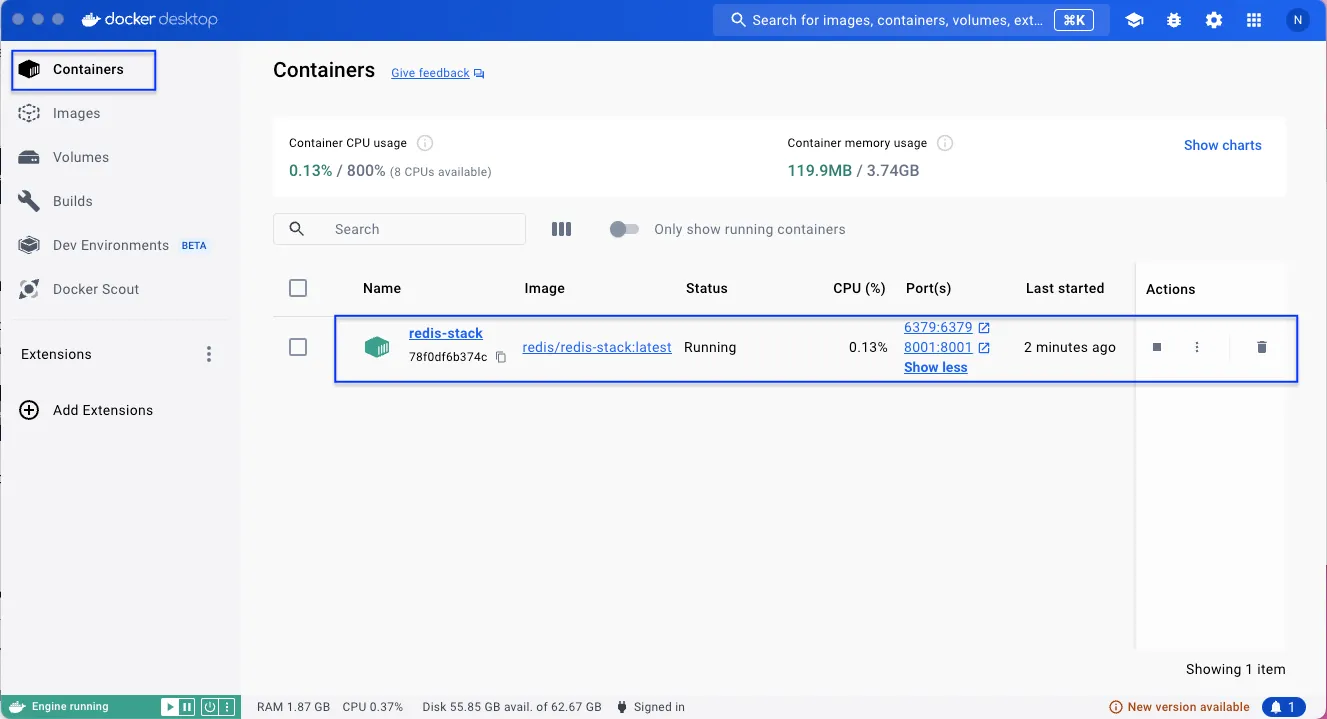This screenshot has width=1327, height=719.
Task: Click Show charts
Action: point(1222,145)
